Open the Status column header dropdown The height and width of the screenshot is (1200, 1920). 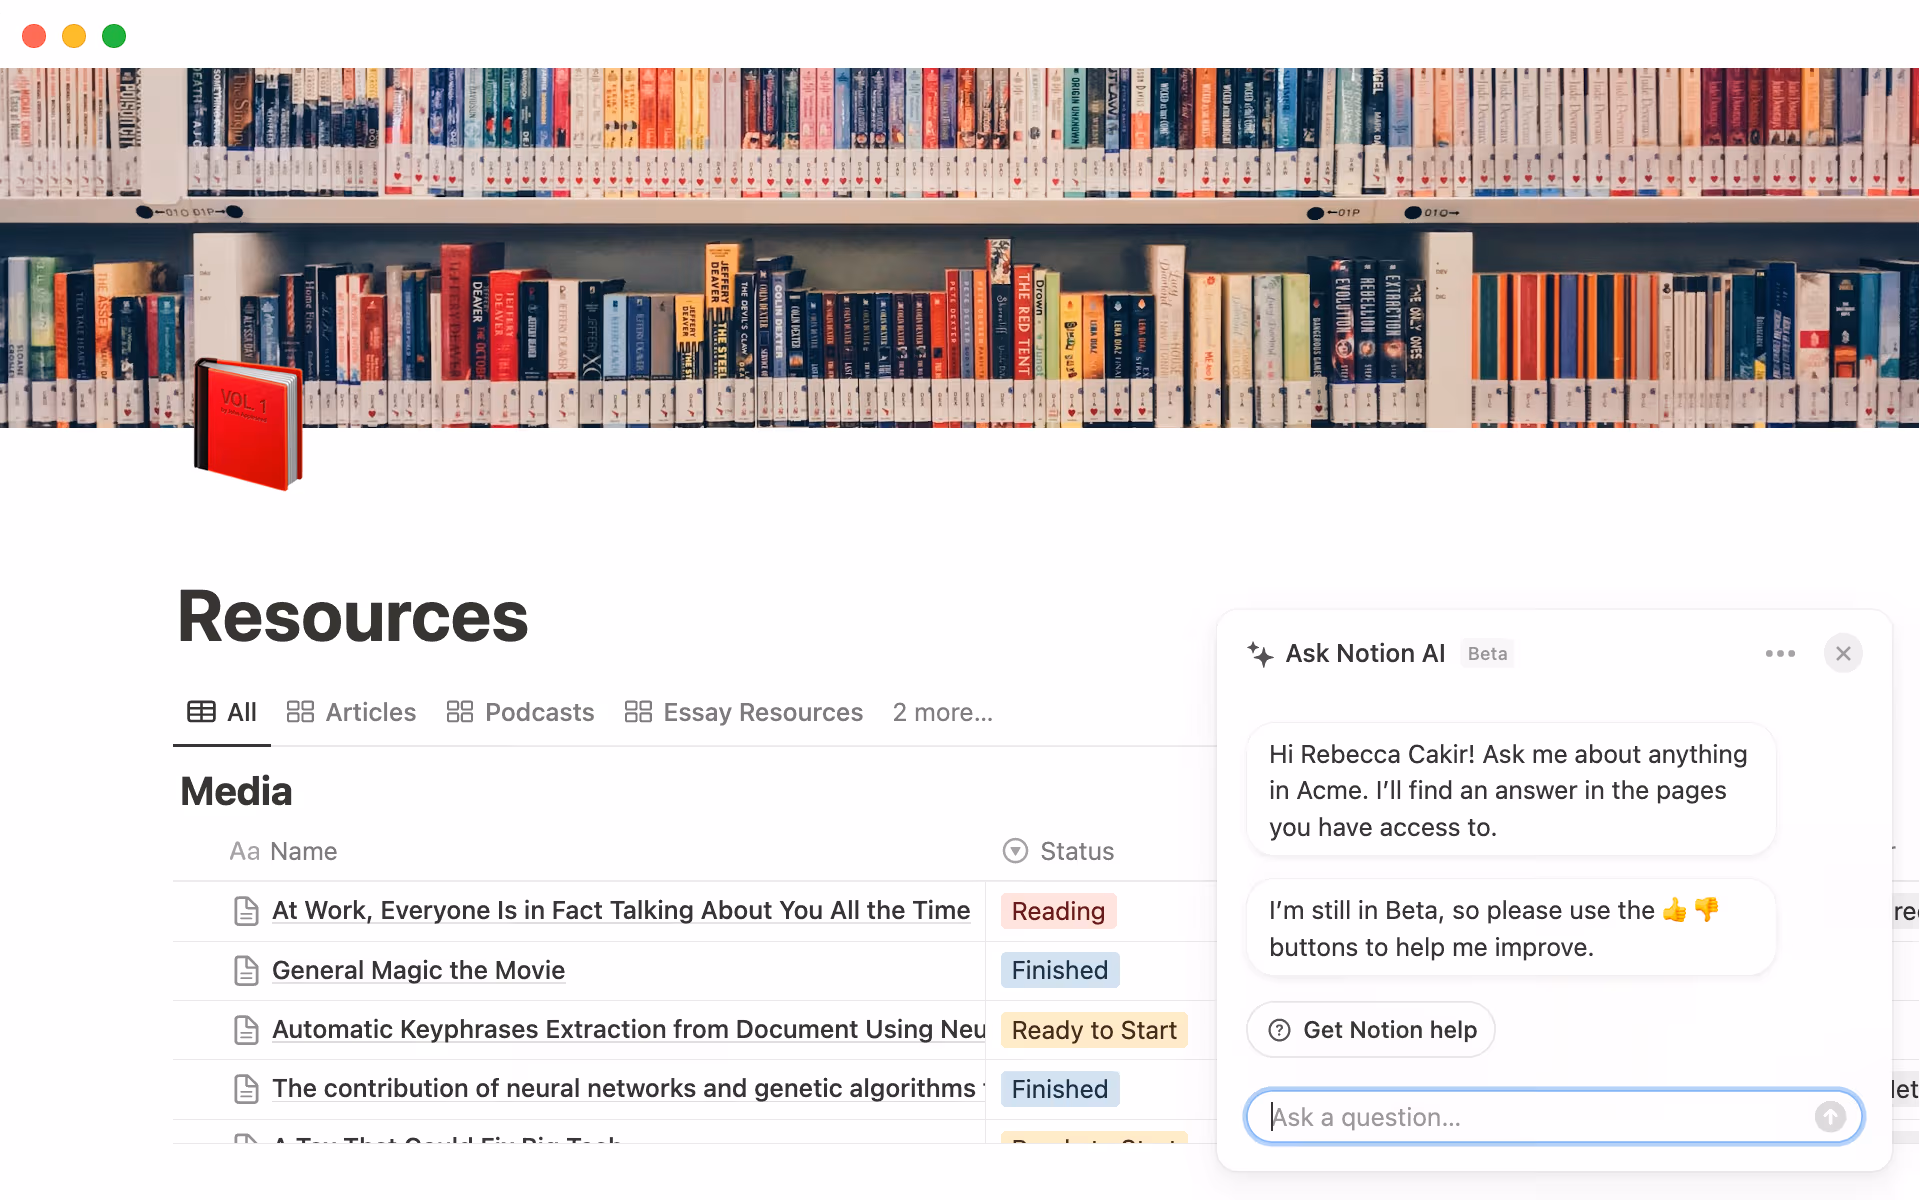click(1013, 851)
